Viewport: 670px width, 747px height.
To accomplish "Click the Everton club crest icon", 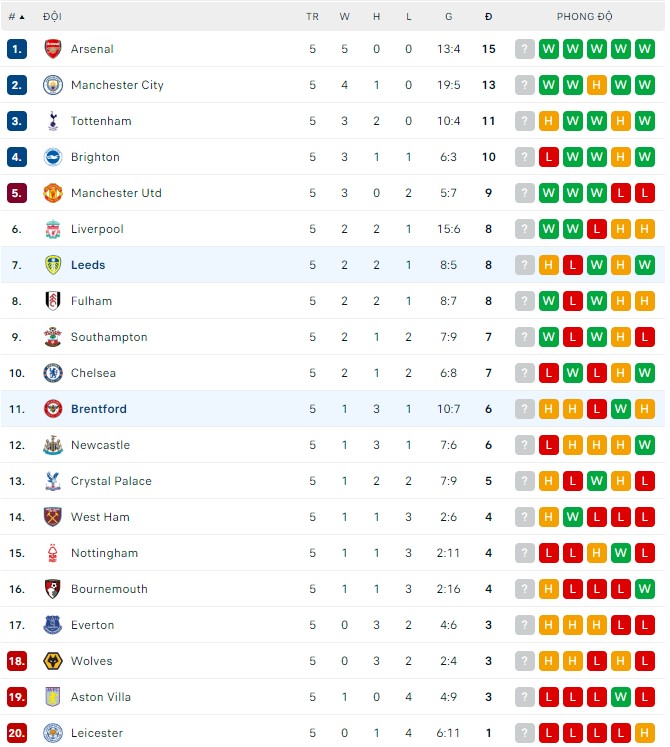I will coord(53,625).
